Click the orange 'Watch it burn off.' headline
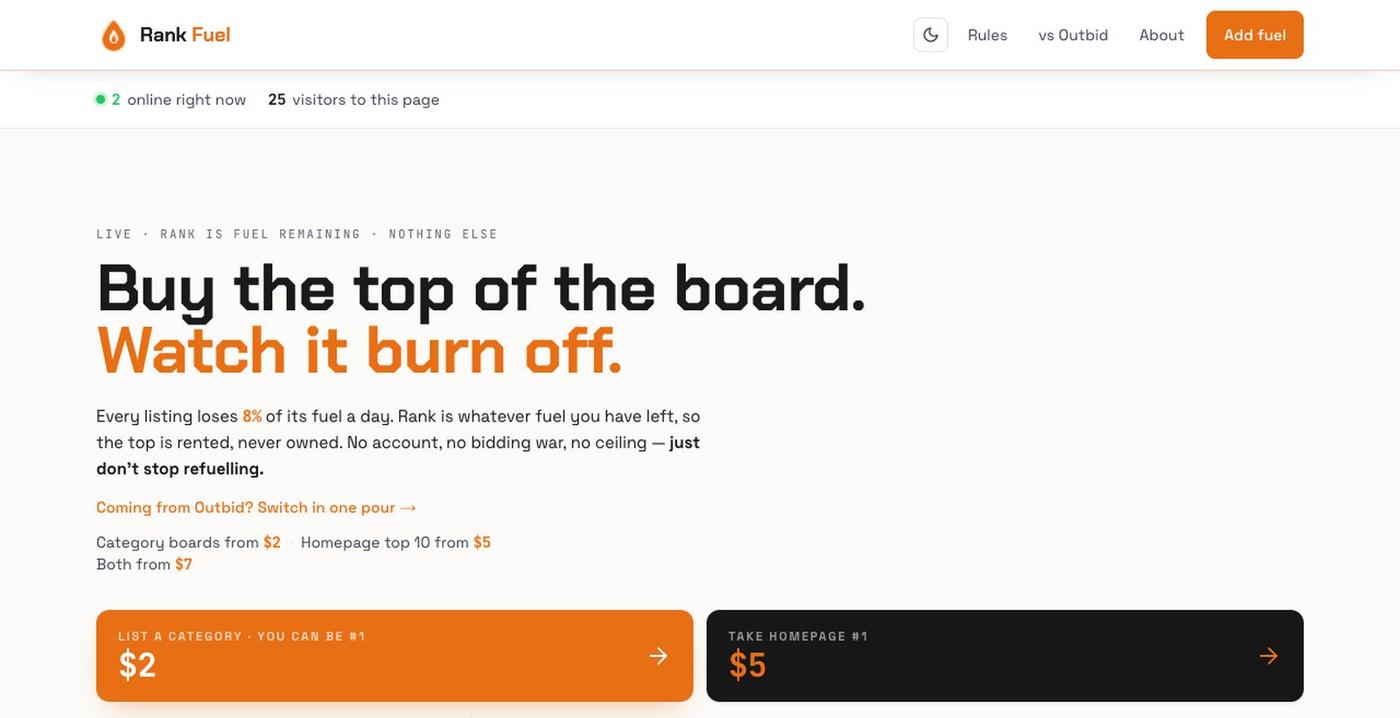Viewport: 1400px width, 718px height. tap(360, 350)
